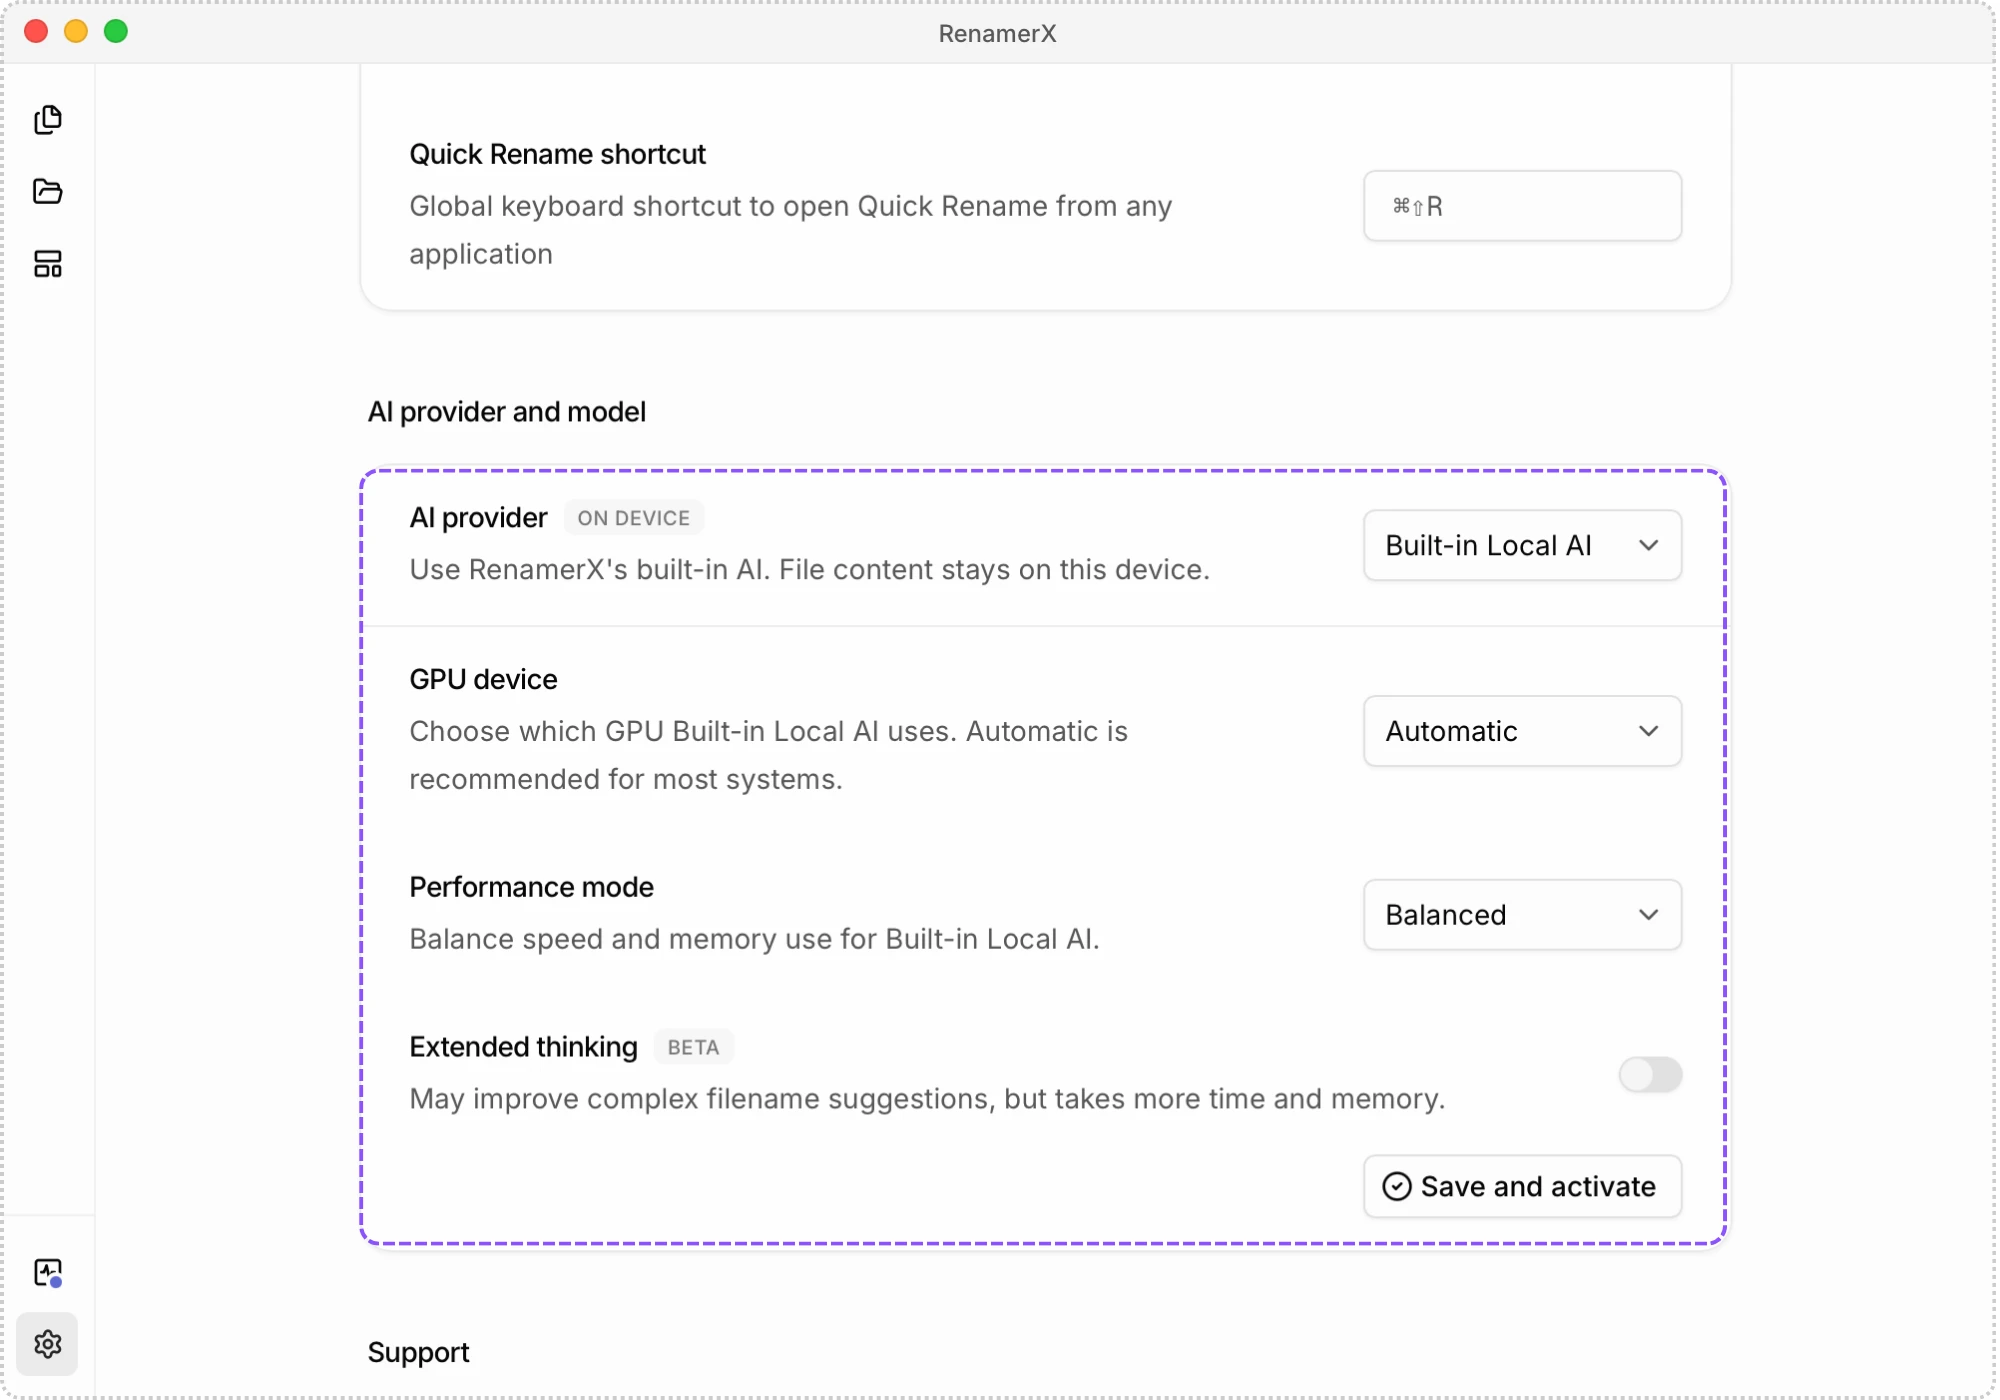Viewport: 2000px width, 1400px height.
Task: Open the files copy icon in sidebar
Action: point(47,120)
